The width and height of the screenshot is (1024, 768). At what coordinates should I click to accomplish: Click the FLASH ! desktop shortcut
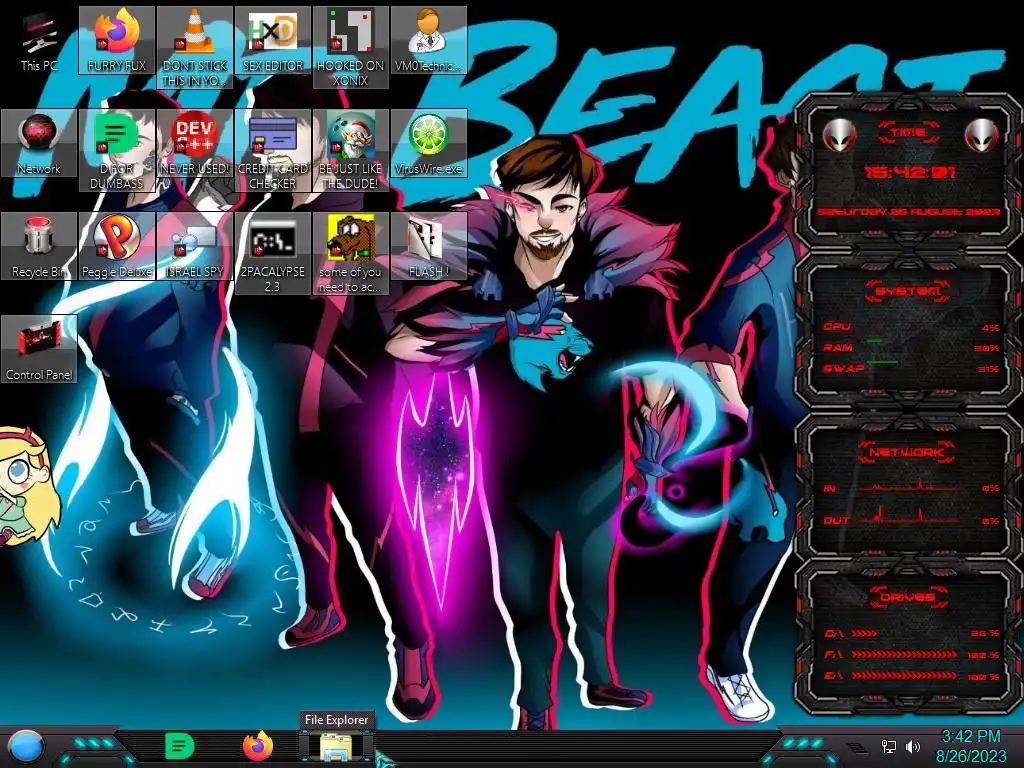click(428, 246)
